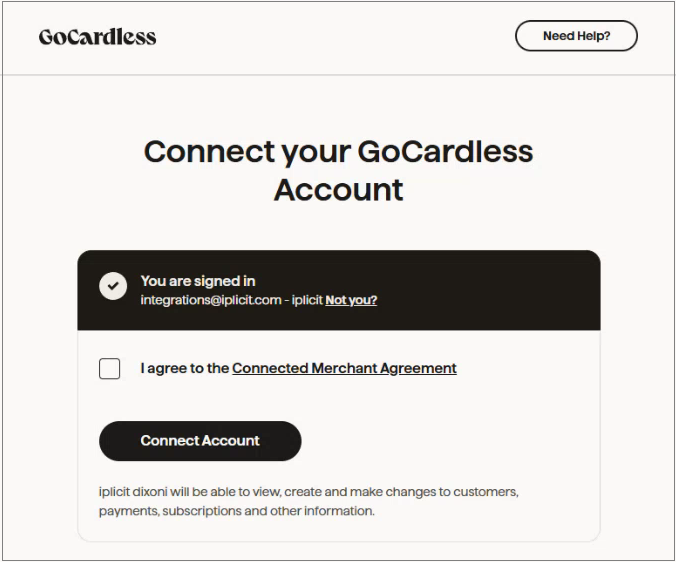This screenshot has height=562, width=676.
Task: Open the Connected Merchant Agreement link
Action: coord(344,368)
